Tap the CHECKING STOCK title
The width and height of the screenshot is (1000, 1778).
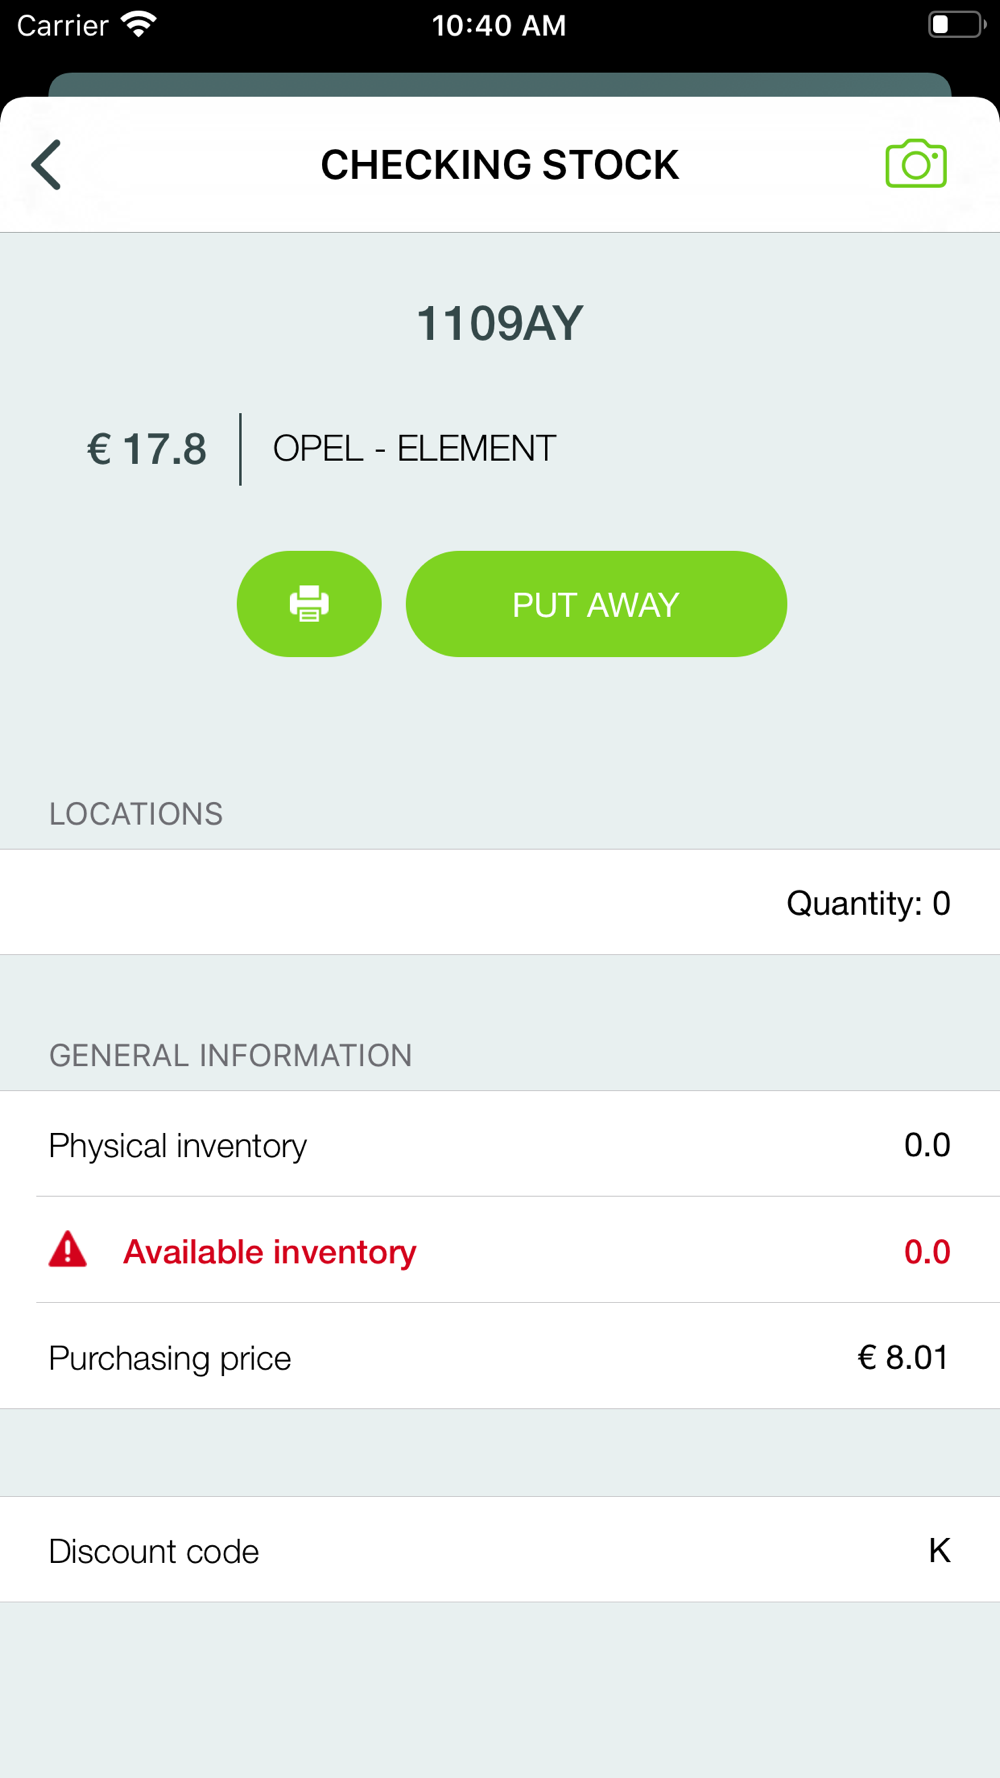point(499,165)
